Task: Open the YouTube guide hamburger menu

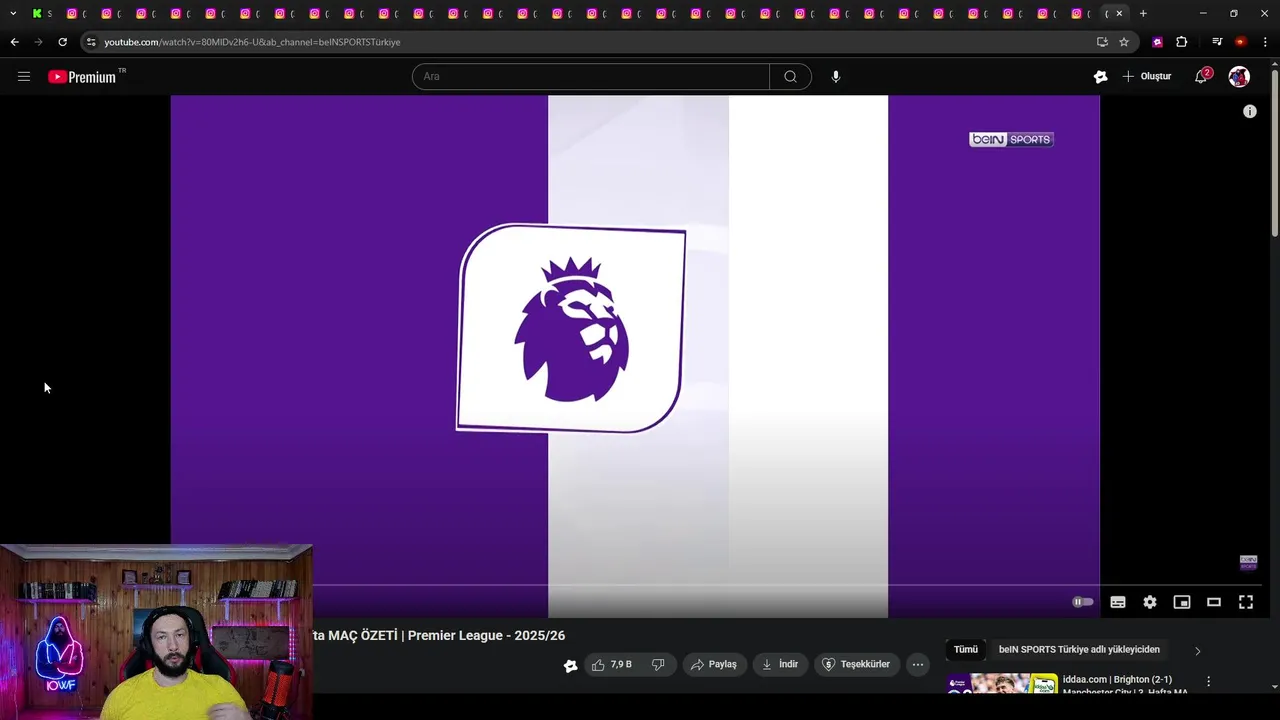Action: point(24,76)
